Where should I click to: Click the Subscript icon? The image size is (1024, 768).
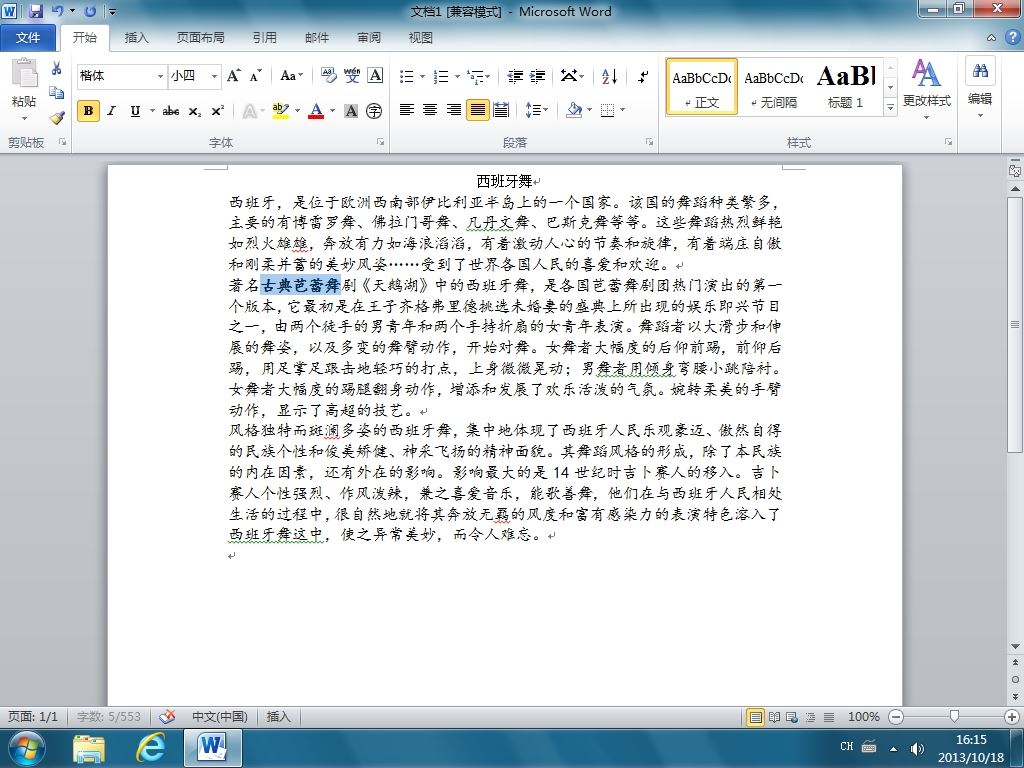tap(195, 111)
